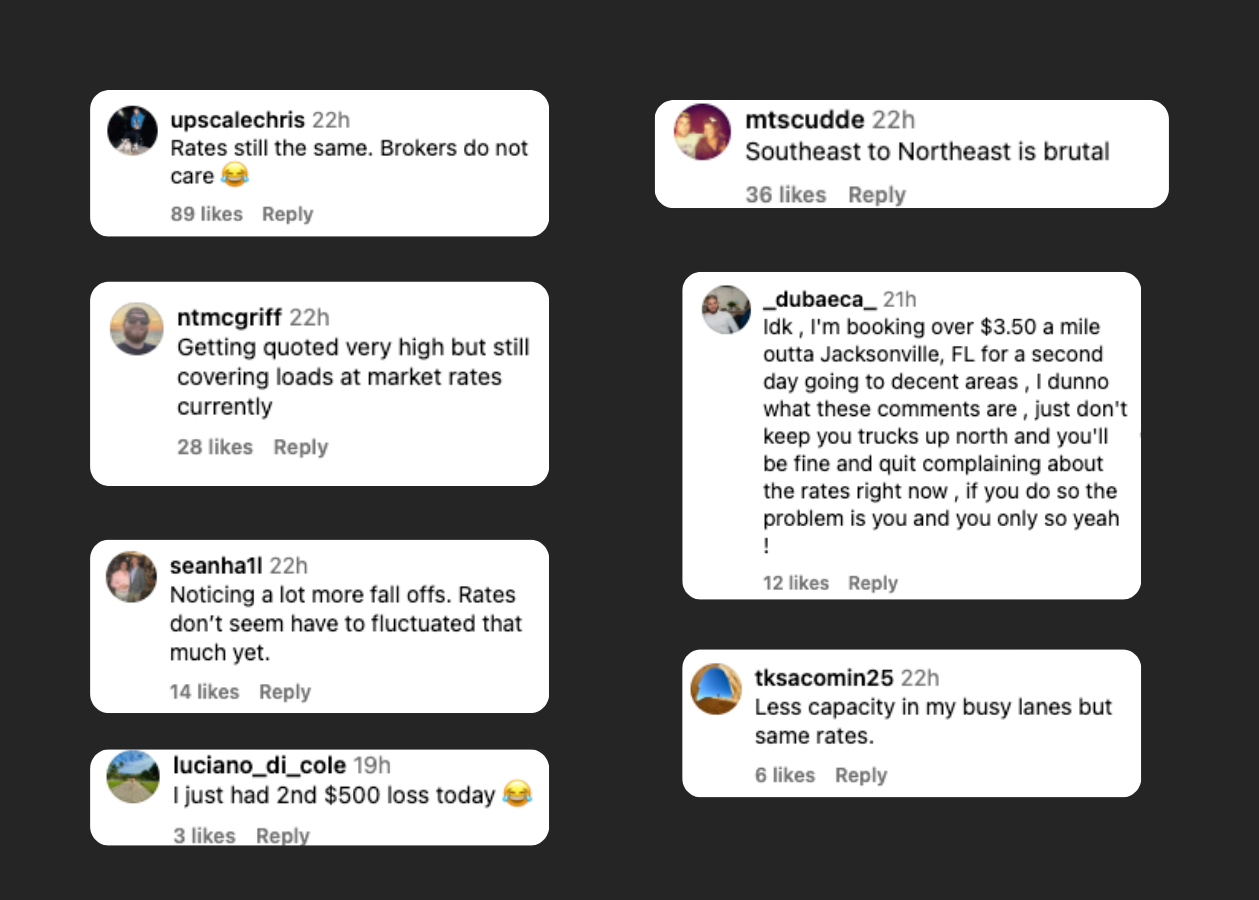Click upscalechris profile avatar
The image size is (1259, 900).
133,130
